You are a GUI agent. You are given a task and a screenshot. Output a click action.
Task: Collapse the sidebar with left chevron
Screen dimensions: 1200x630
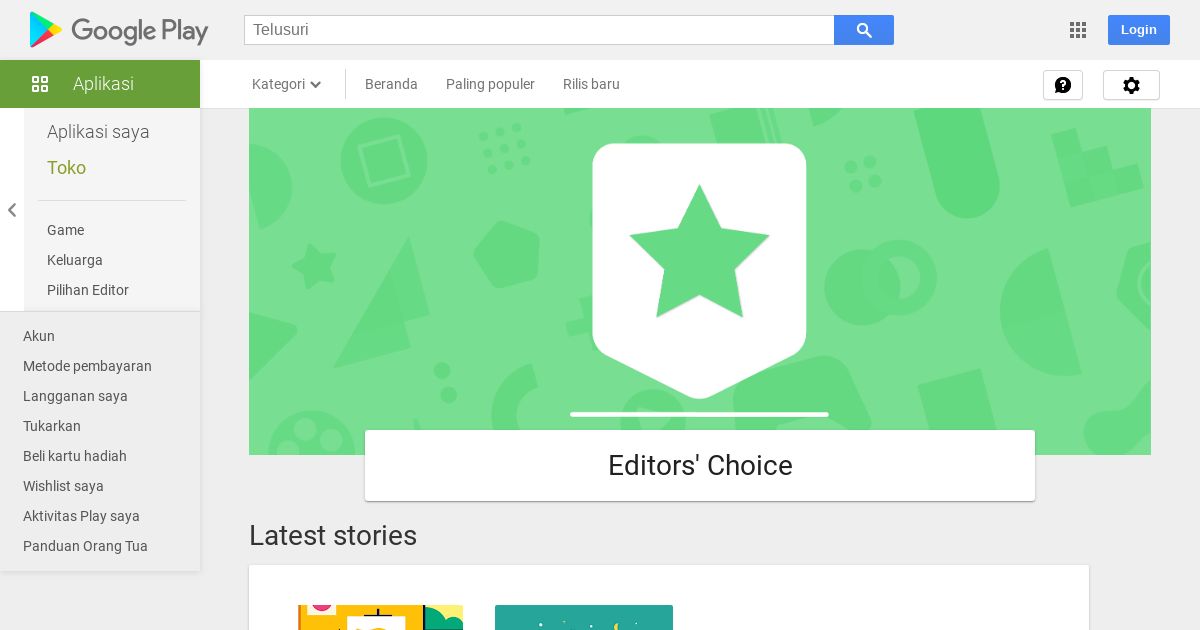[x=12, y=210]
